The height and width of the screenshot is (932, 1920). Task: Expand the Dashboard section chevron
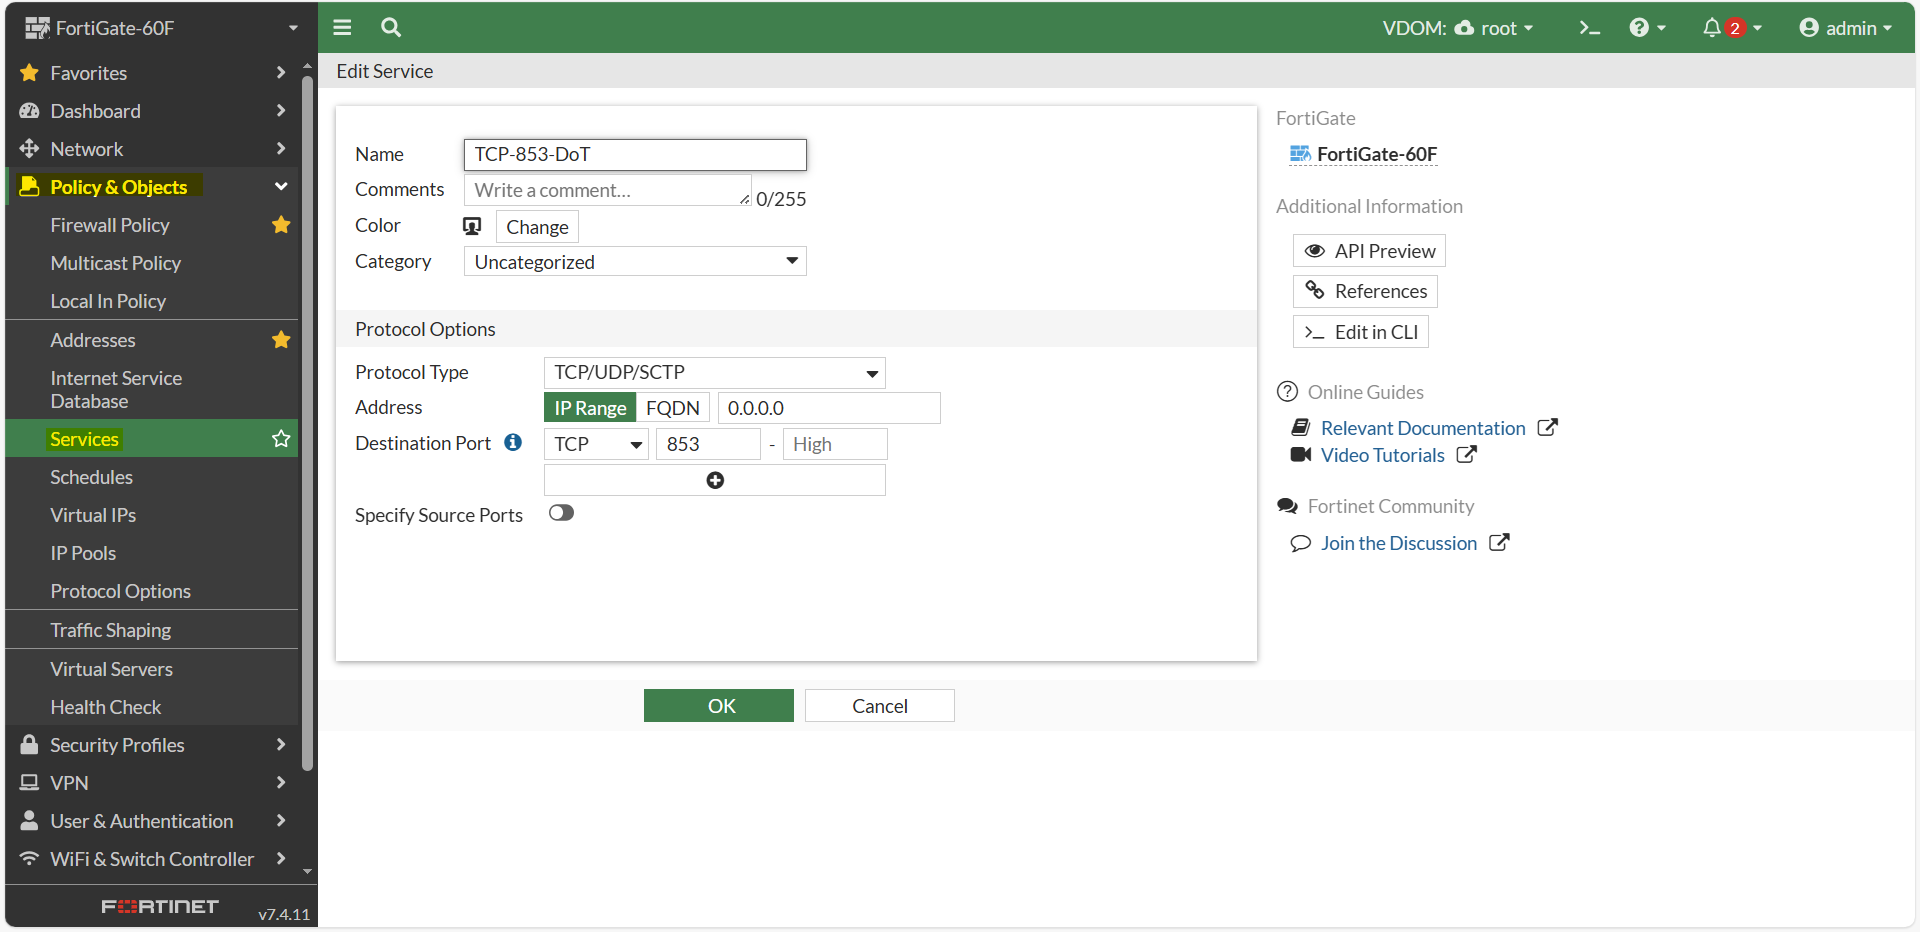point(281,111)
